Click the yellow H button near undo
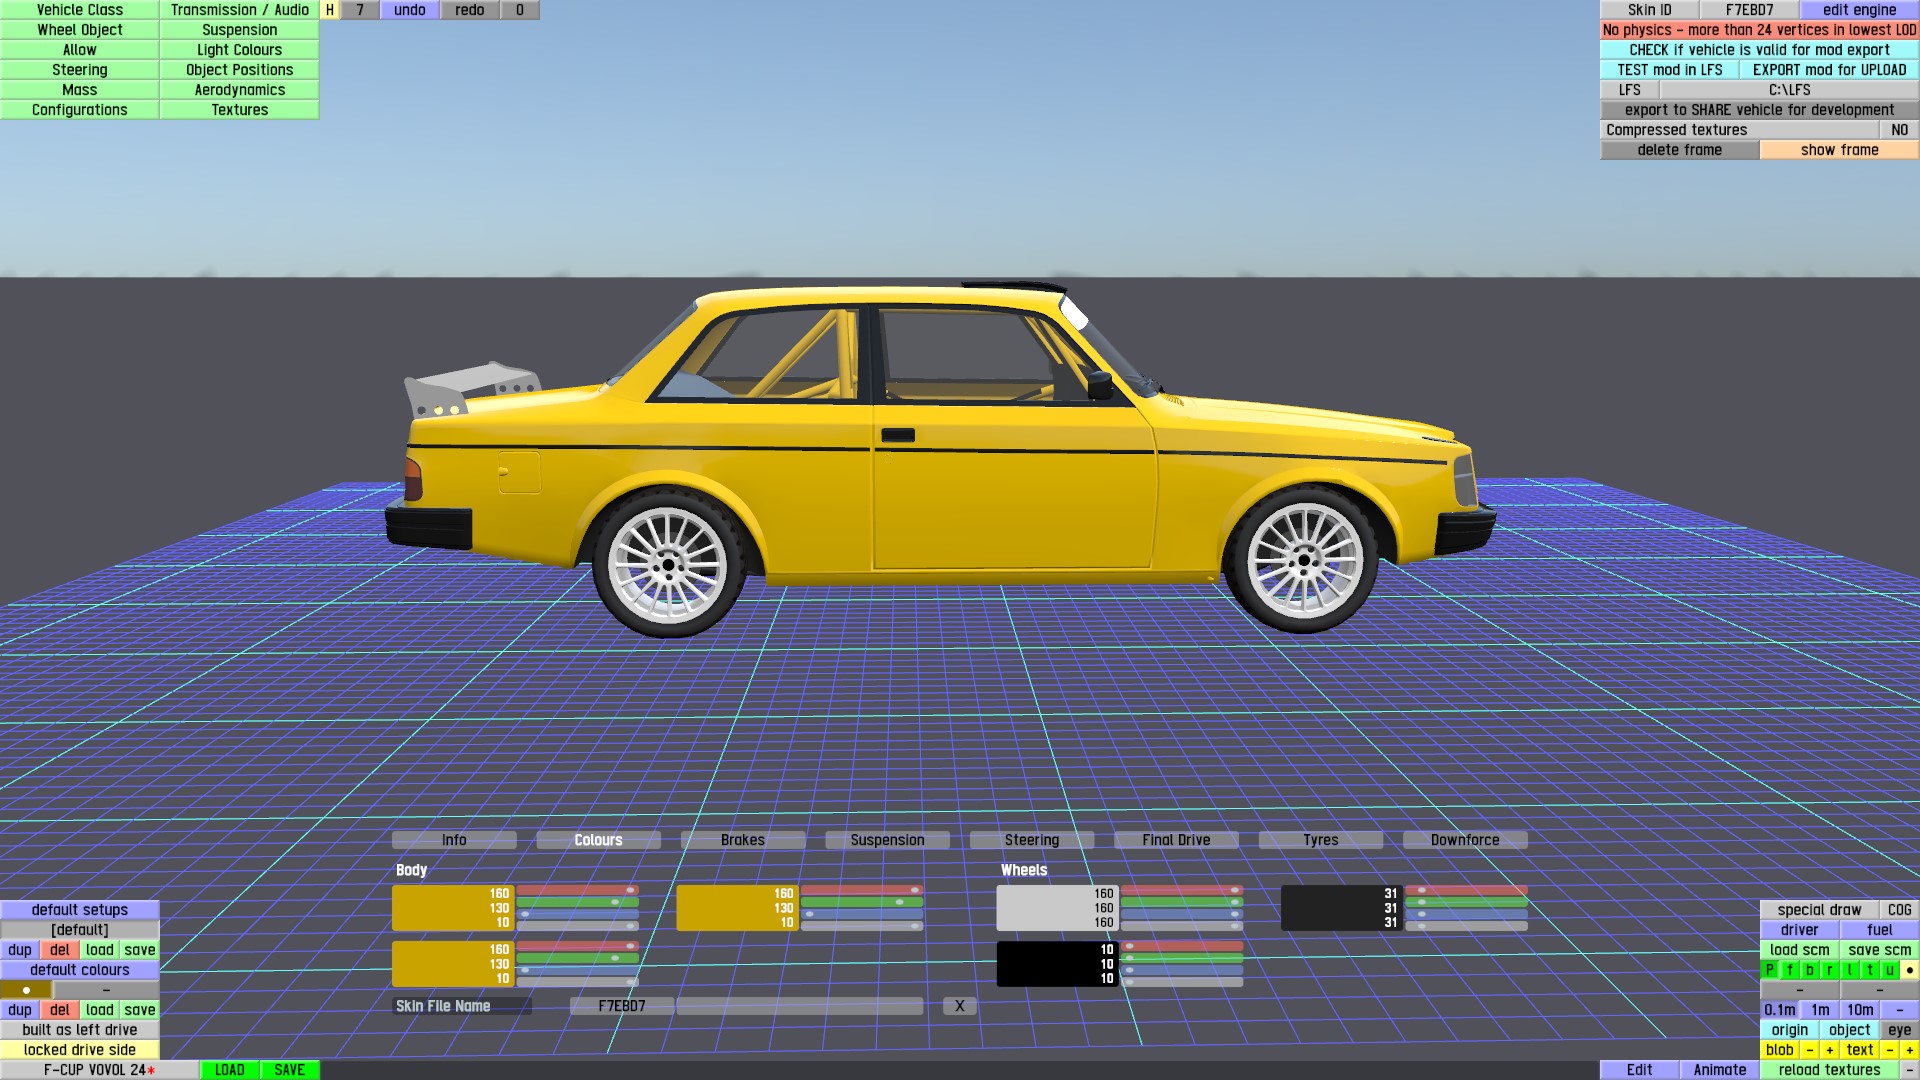Viewport: 1920px width, 1080px height. (329, 10)
